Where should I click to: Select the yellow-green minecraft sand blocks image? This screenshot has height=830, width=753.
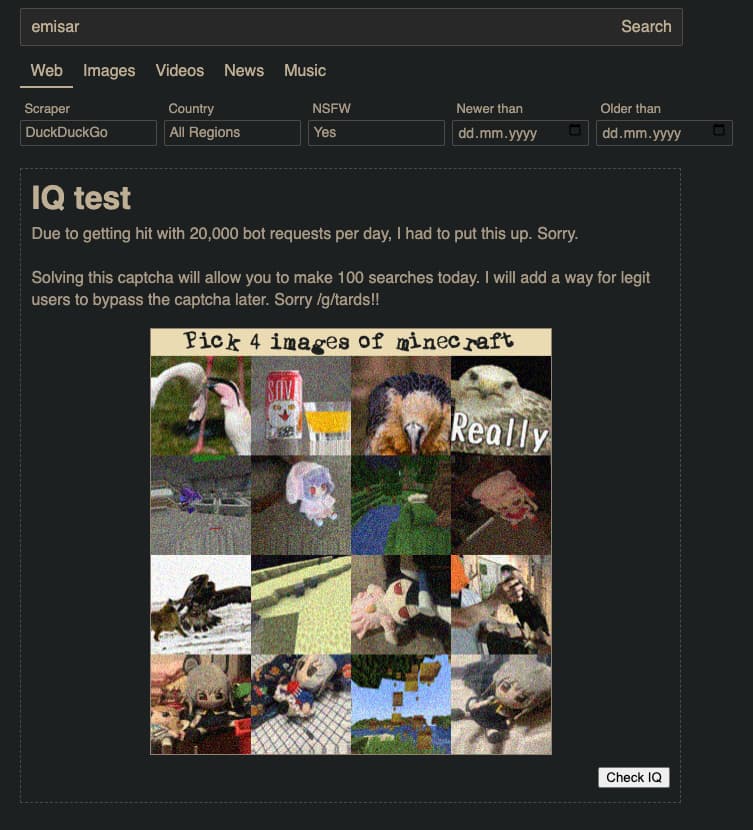coord(301,605)
